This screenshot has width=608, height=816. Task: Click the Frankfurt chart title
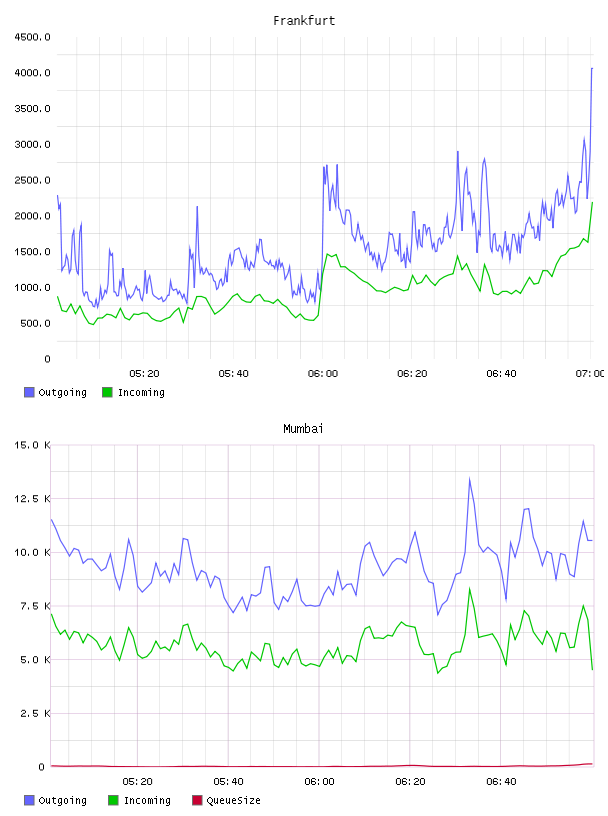[x=304, y=21]
